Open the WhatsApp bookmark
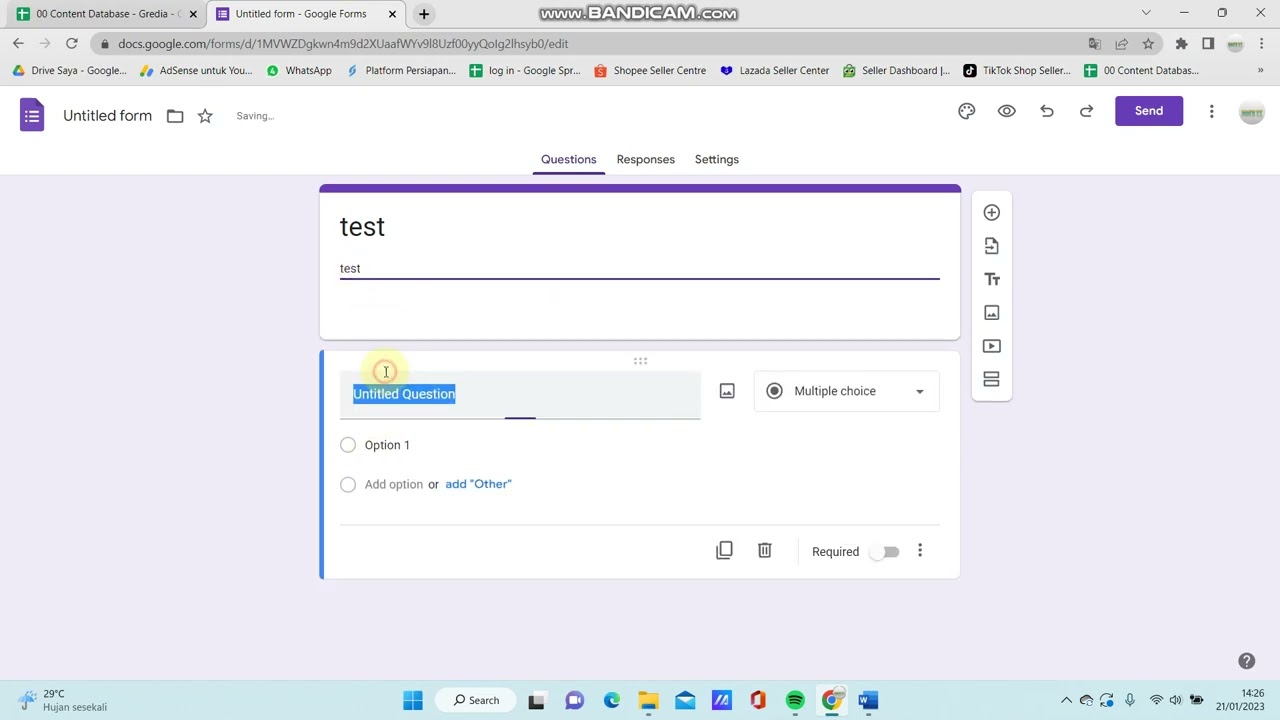The image size is (1280, 720). click(x=299, y=70)
